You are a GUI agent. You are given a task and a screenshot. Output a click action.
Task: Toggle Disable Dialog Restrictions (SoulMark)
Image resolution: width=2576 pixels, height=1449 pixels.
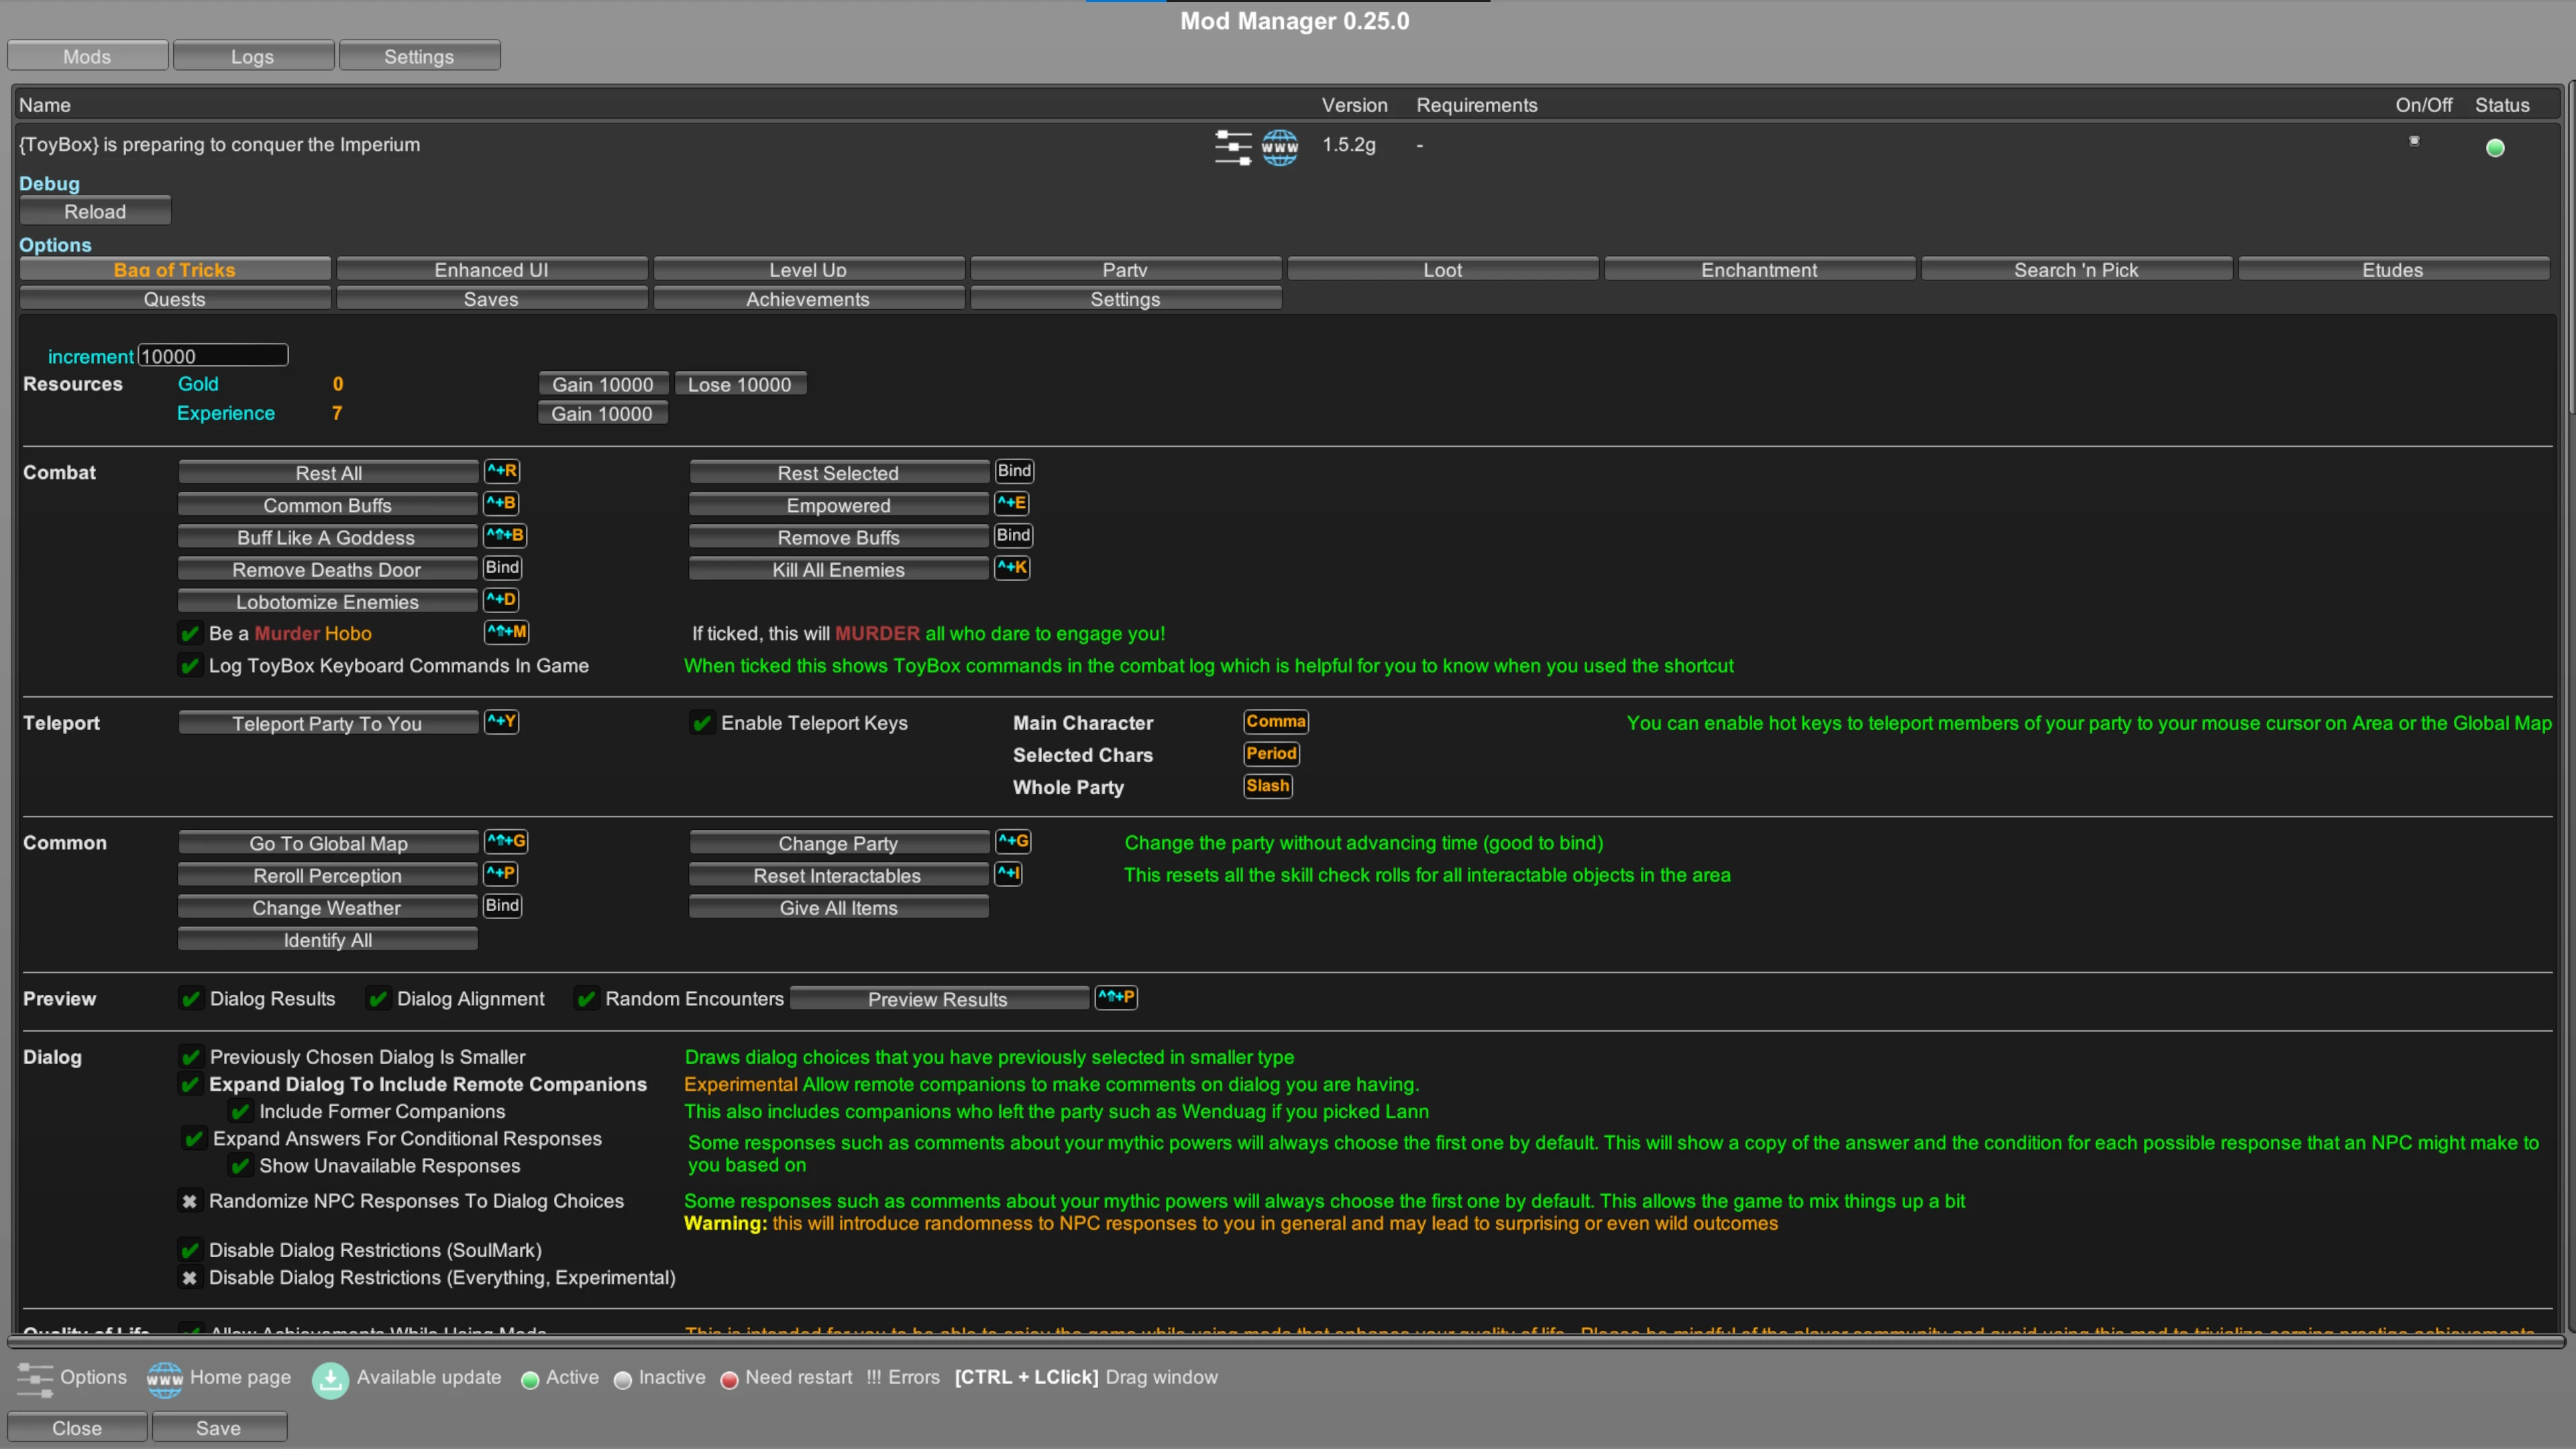click(x=190, y=1250)
